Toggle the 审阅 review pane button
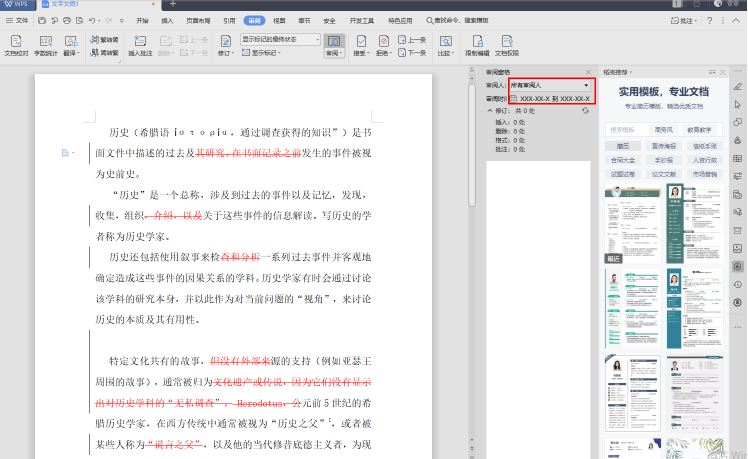Image resolution: width=748 pixels, height=459 pixels. pyautogui.click(x=334, y=46)
